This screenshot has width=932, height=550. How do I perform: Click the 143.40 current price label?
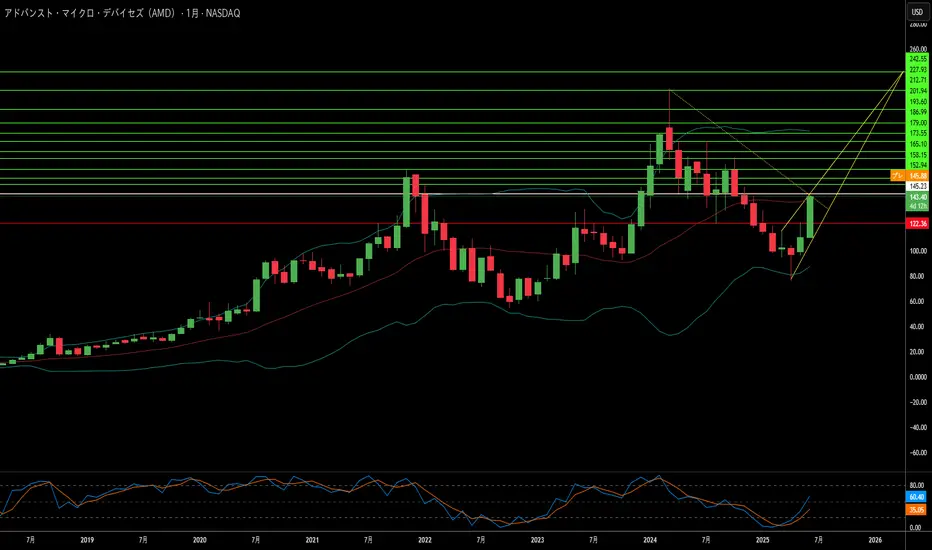coord(918,197)
